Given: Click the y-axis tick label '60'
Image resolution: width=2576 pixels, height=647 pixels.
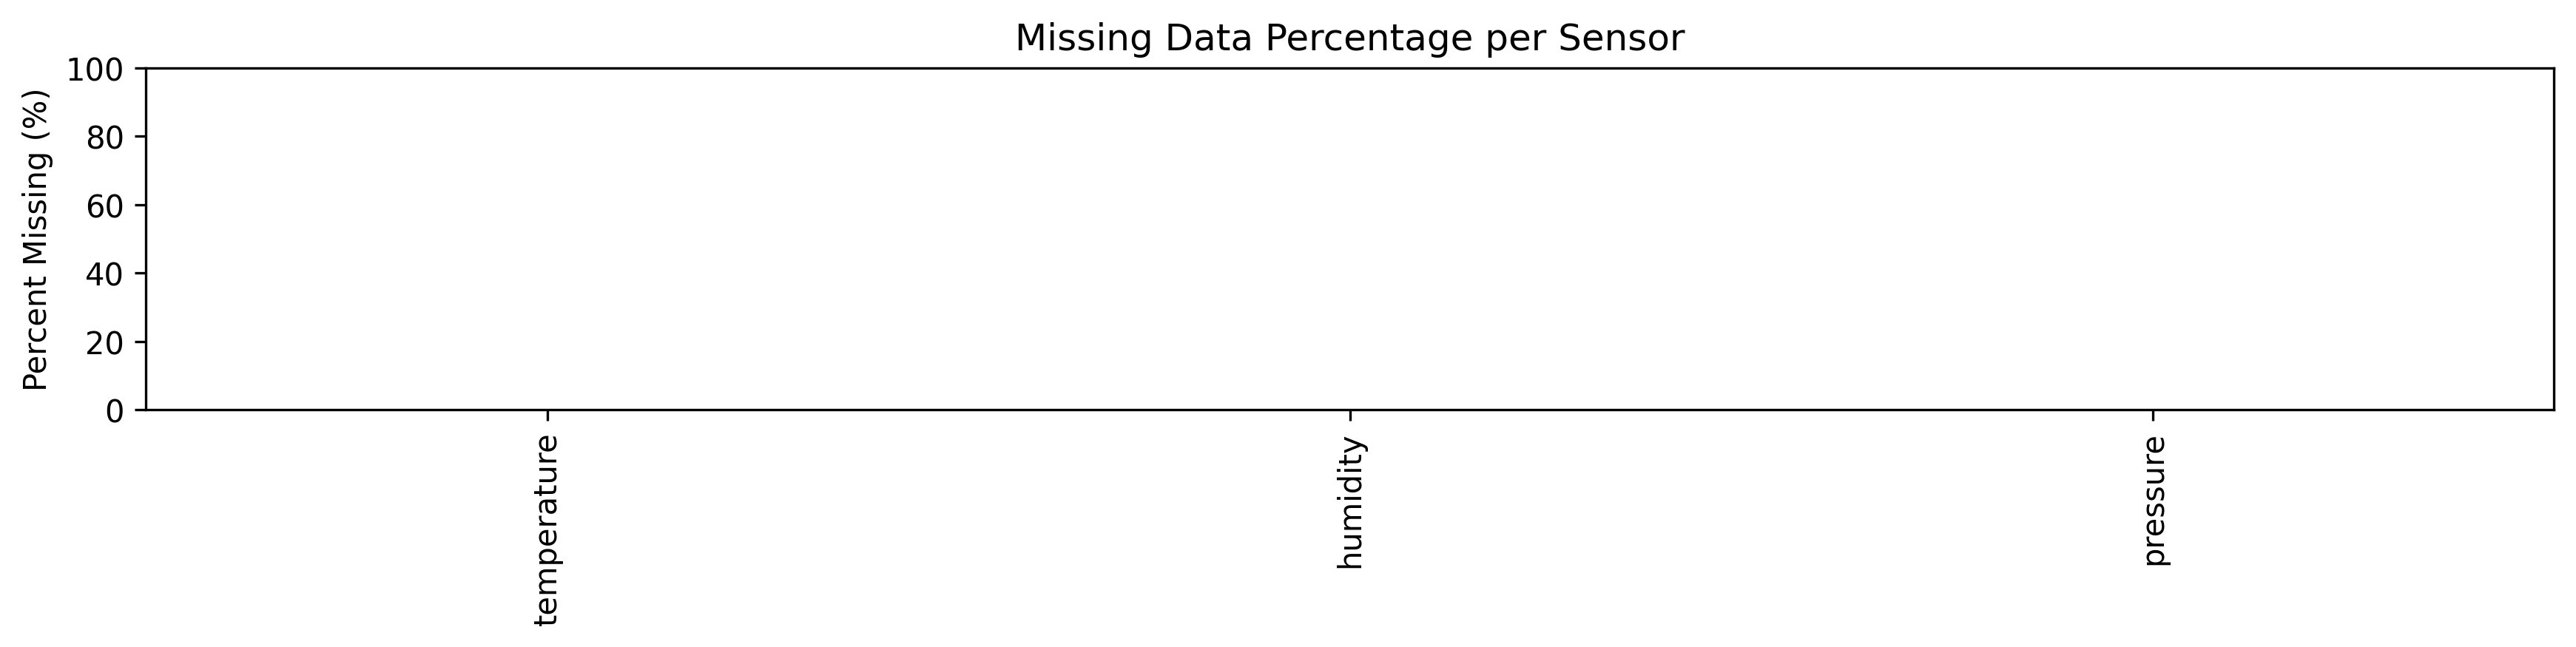Looking at the screenshot, I should click(104, 206).
